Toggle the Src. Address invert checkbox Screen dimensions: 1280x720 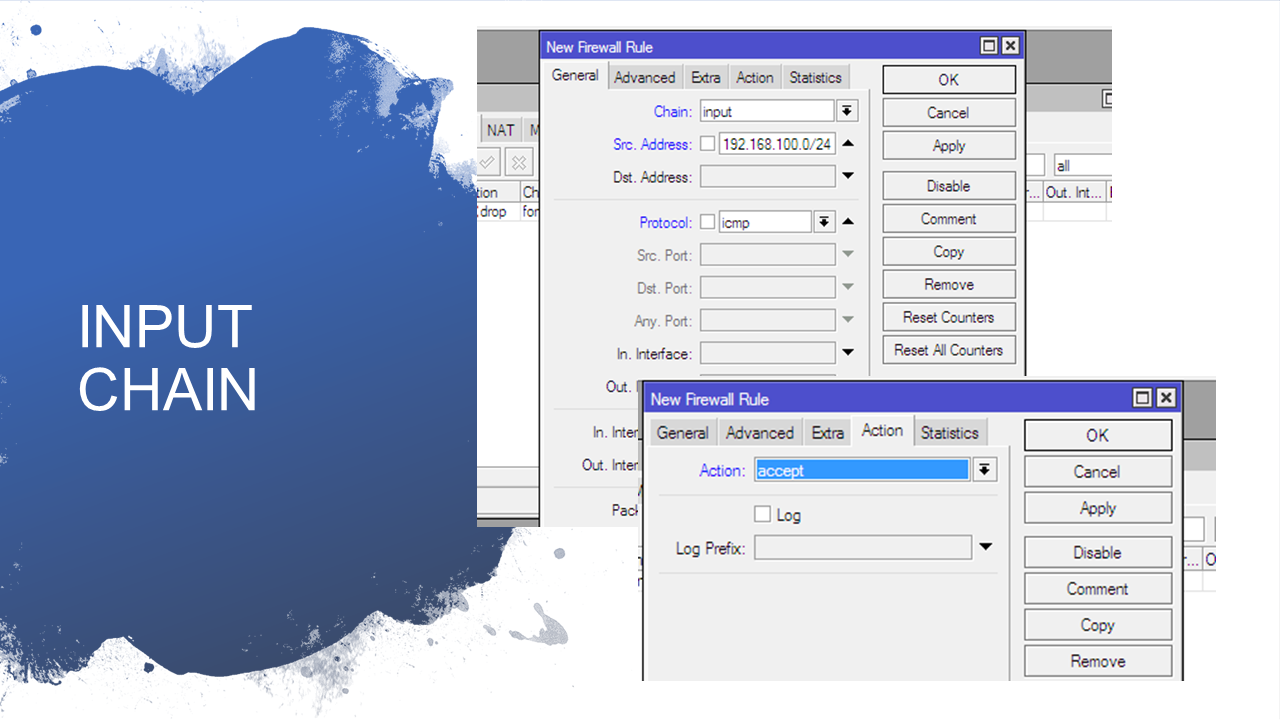click(x=708, y=144)
